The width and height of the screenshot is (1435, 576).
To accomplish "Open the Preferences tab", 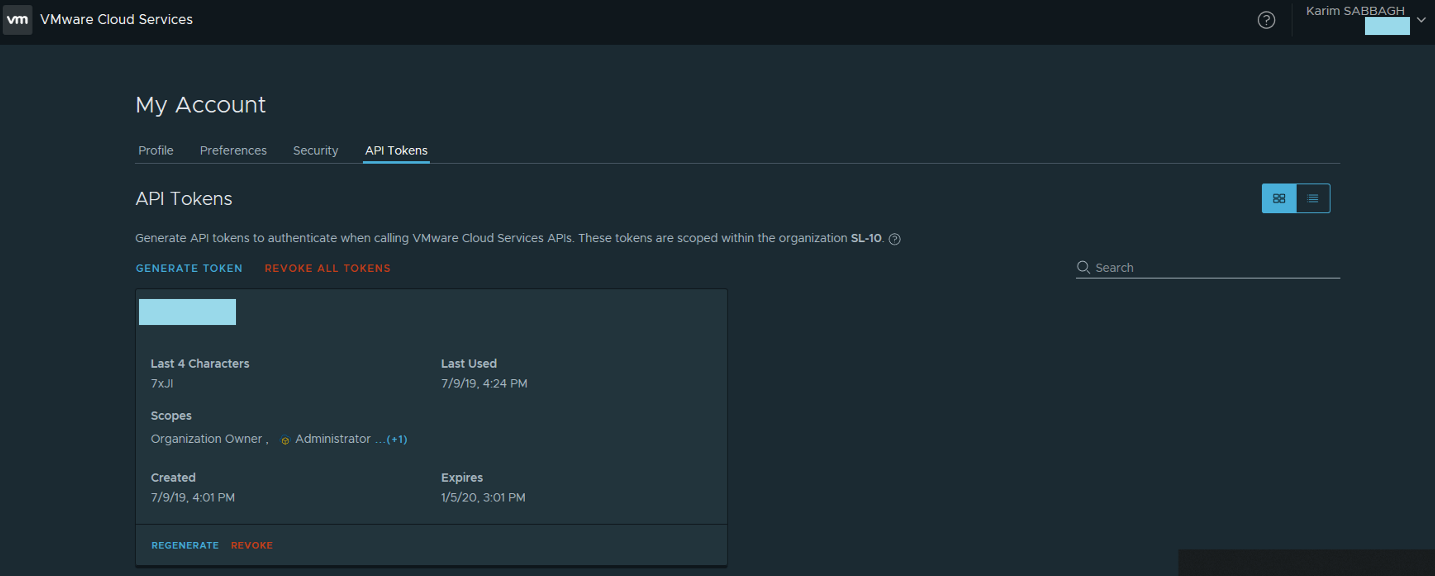I will point(233,151).
